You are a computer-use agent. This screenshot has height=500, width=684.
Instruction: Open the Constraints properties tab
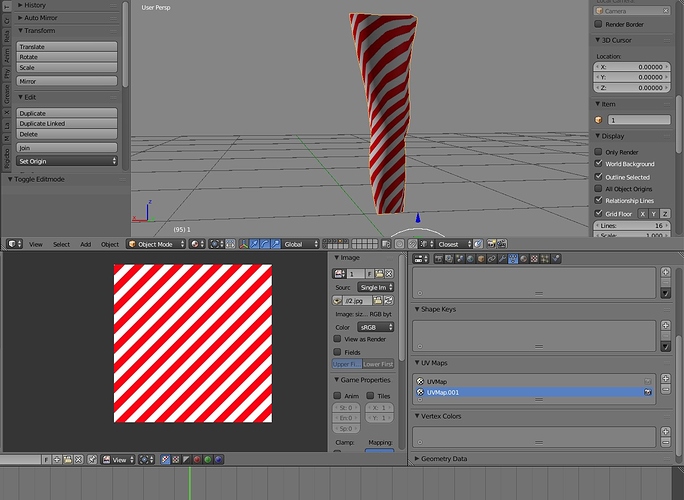[x=492, y=259]
